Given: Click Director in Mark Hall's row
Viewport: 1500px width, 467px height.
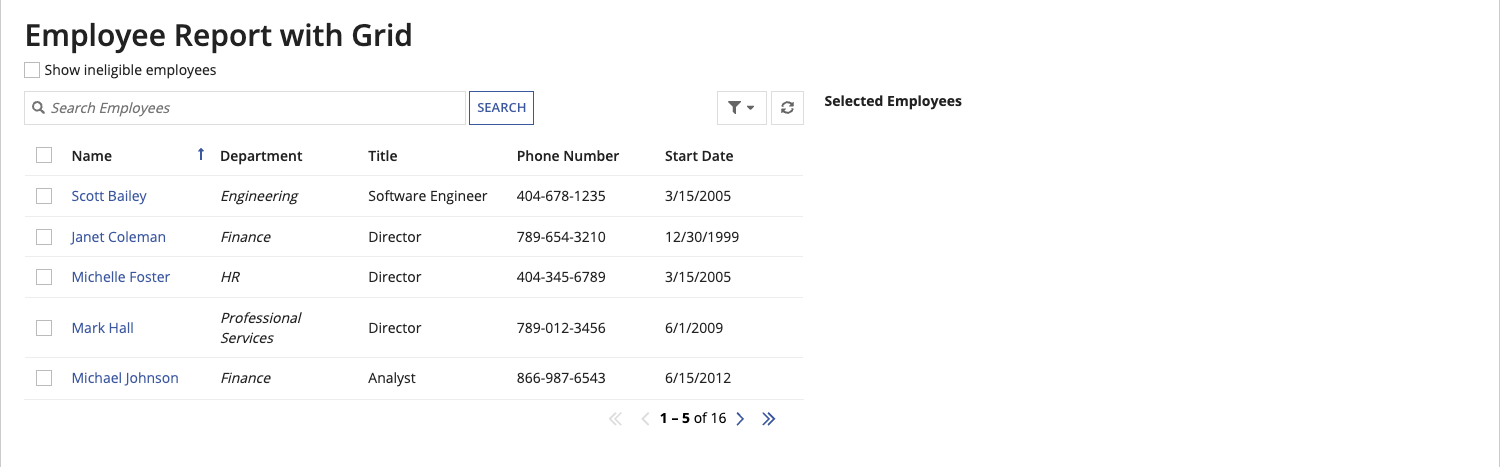Looking at the screenshot, I should (x=395, y=328).
